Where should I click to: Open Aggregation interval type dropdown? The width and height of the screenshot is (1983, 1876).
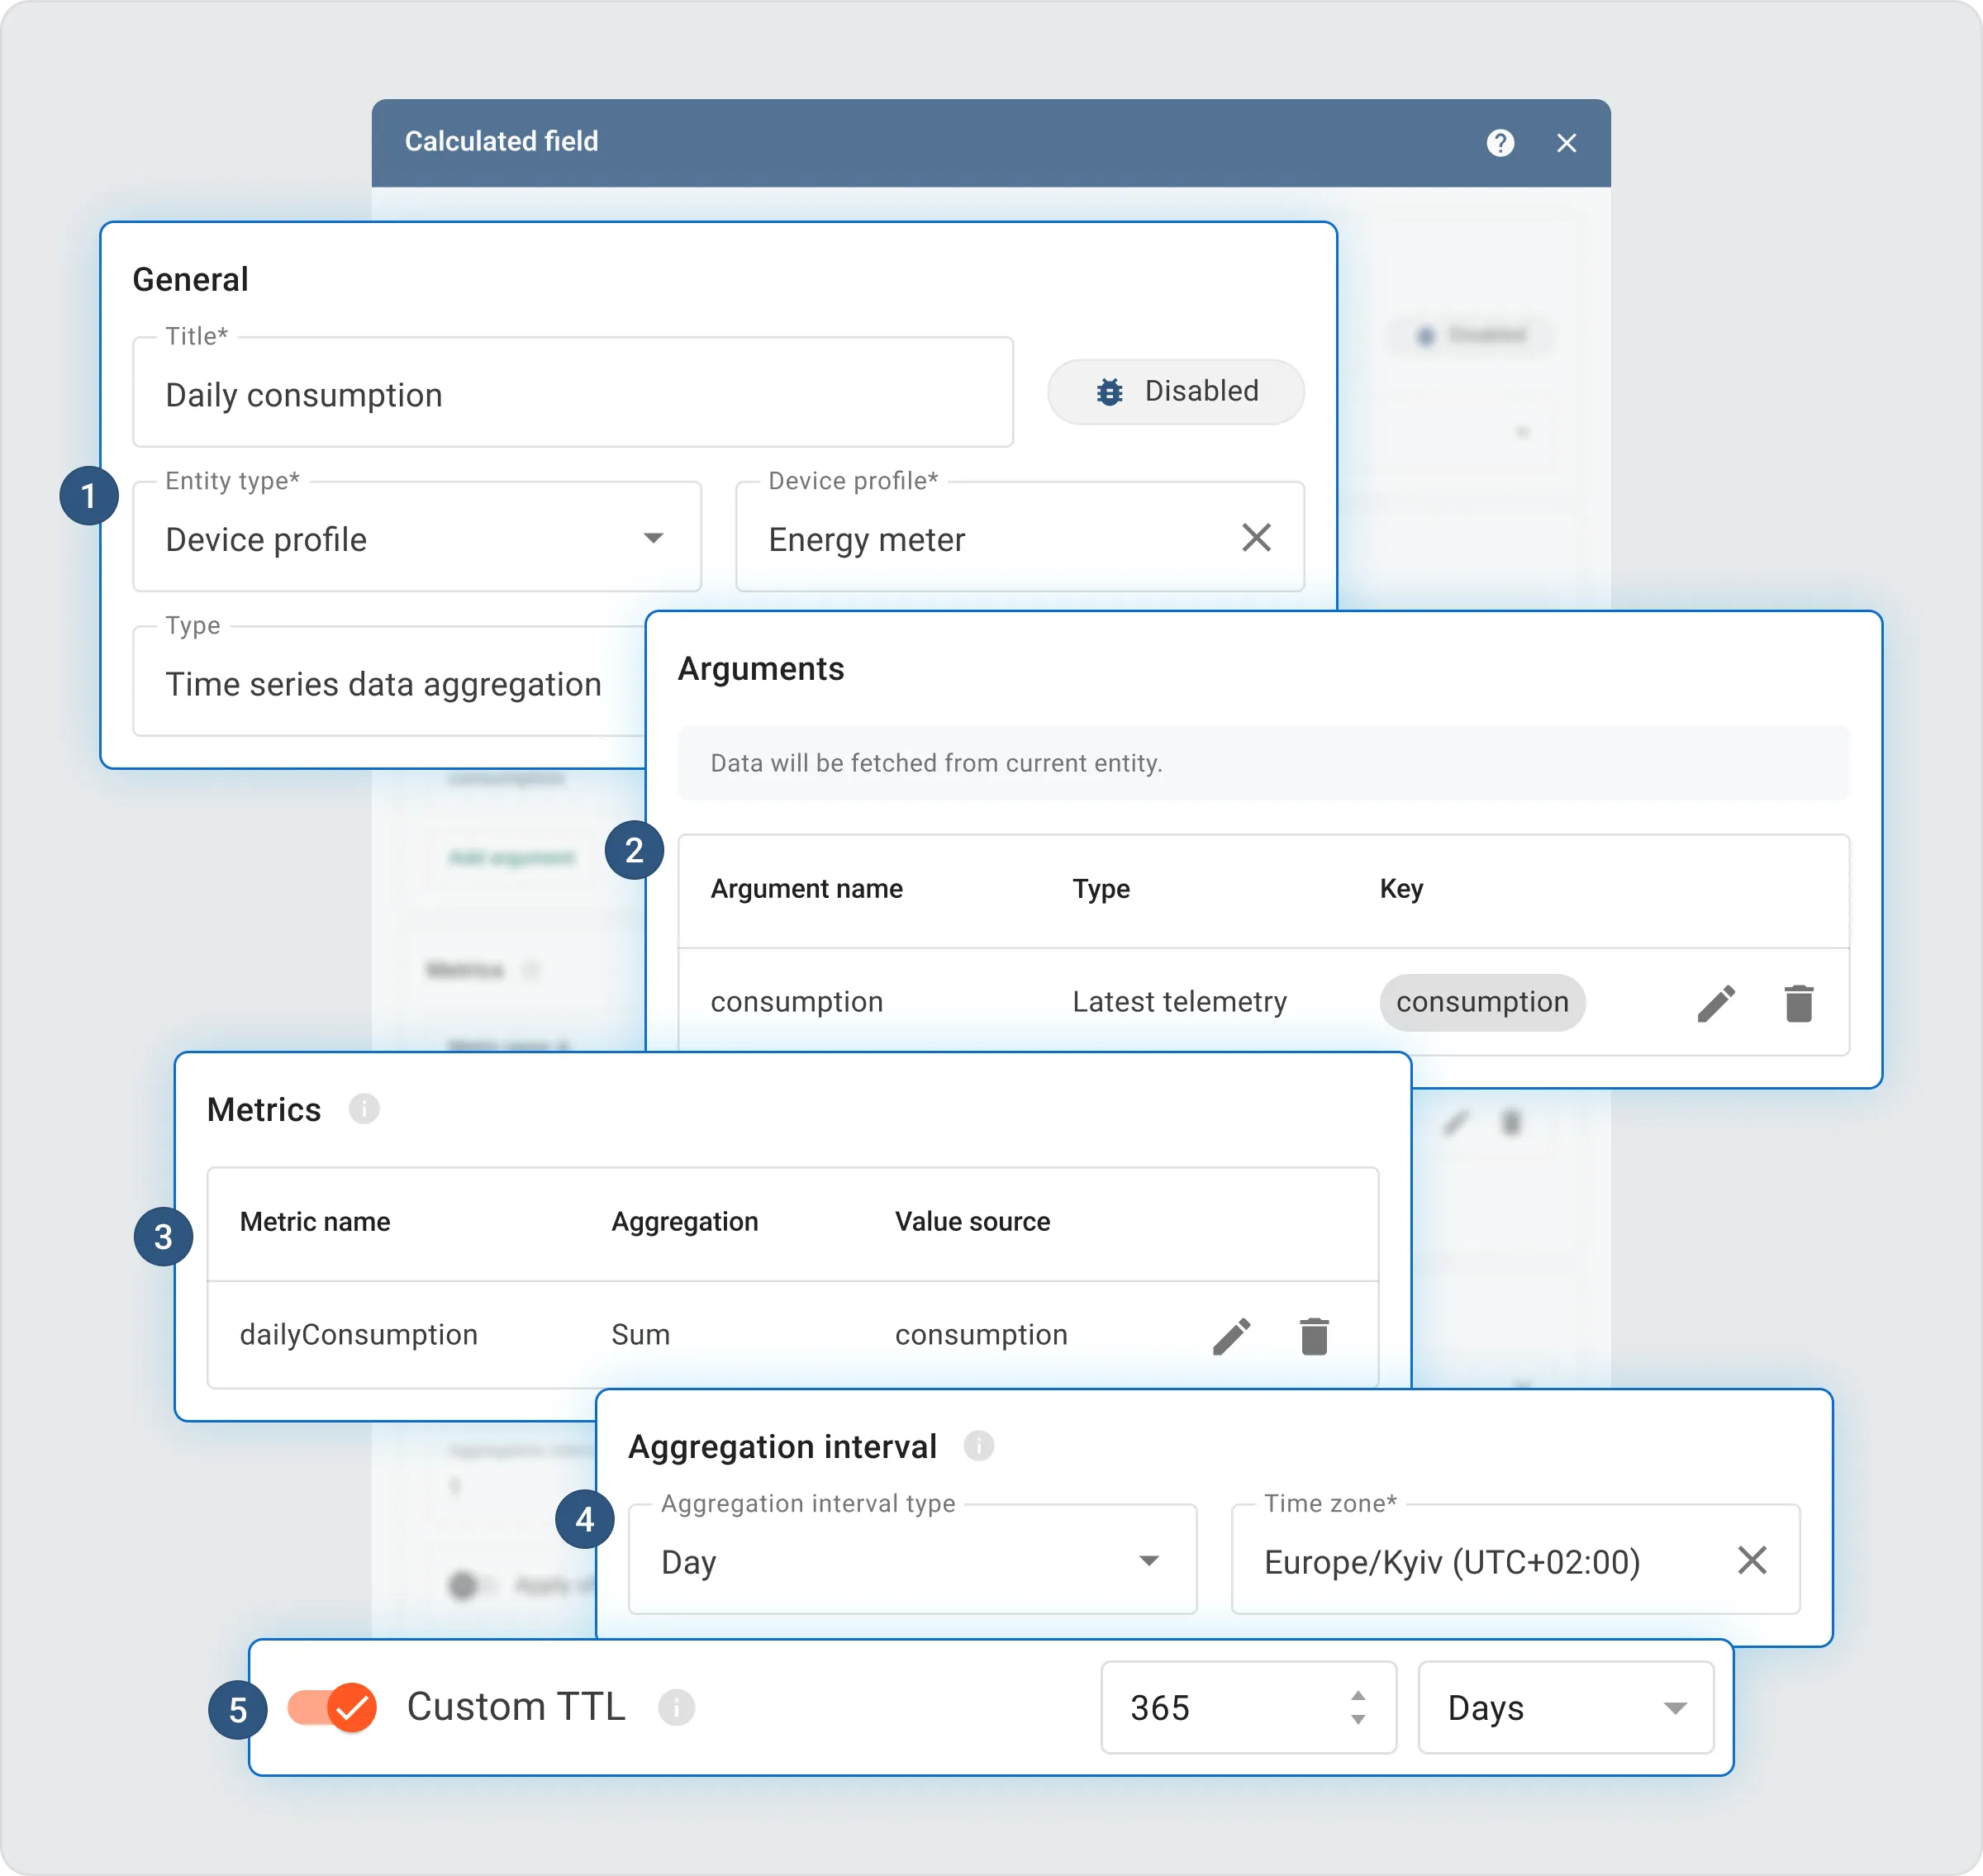click(911, 1561)
